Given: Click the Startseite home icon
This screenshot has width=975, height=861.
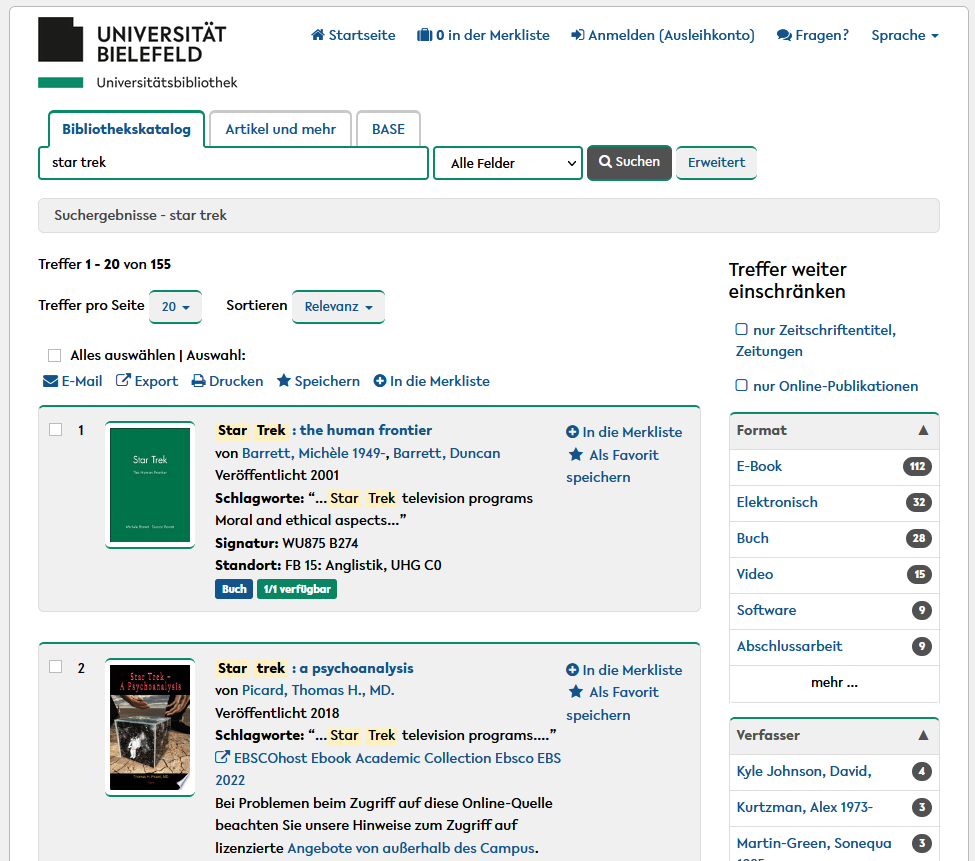Looking at the screenshot, I should tap(318, 35).
